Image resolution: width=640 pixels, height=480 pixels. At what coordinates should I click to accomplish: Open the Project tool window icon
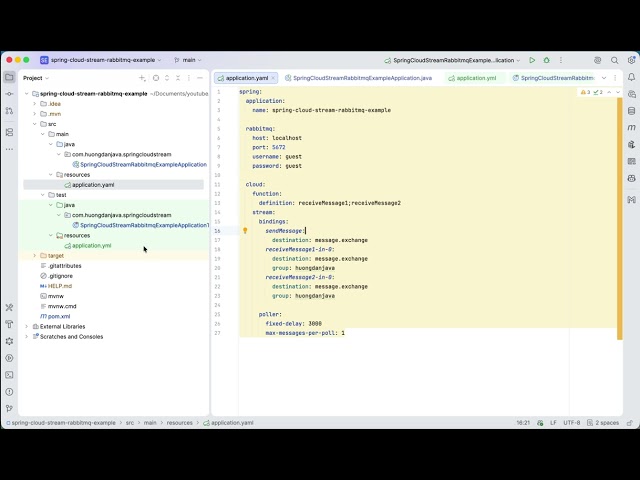pos(9,77)
